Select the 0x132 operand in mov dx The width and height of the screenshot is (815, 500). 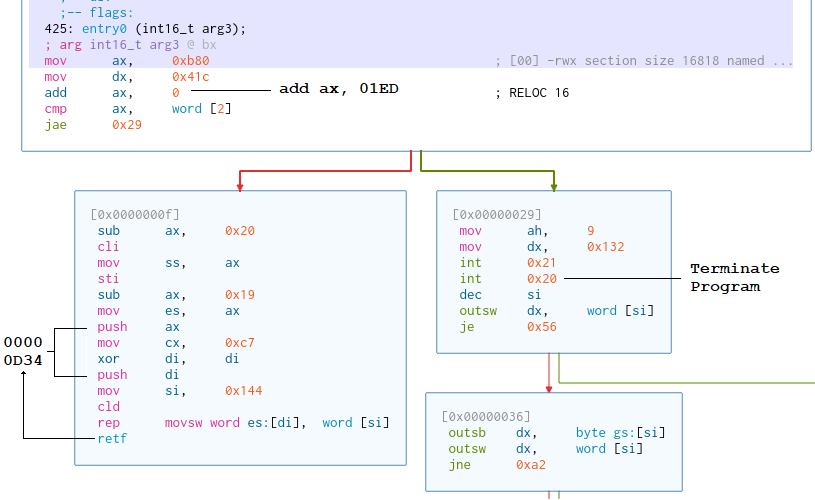(x=603, y=247)
